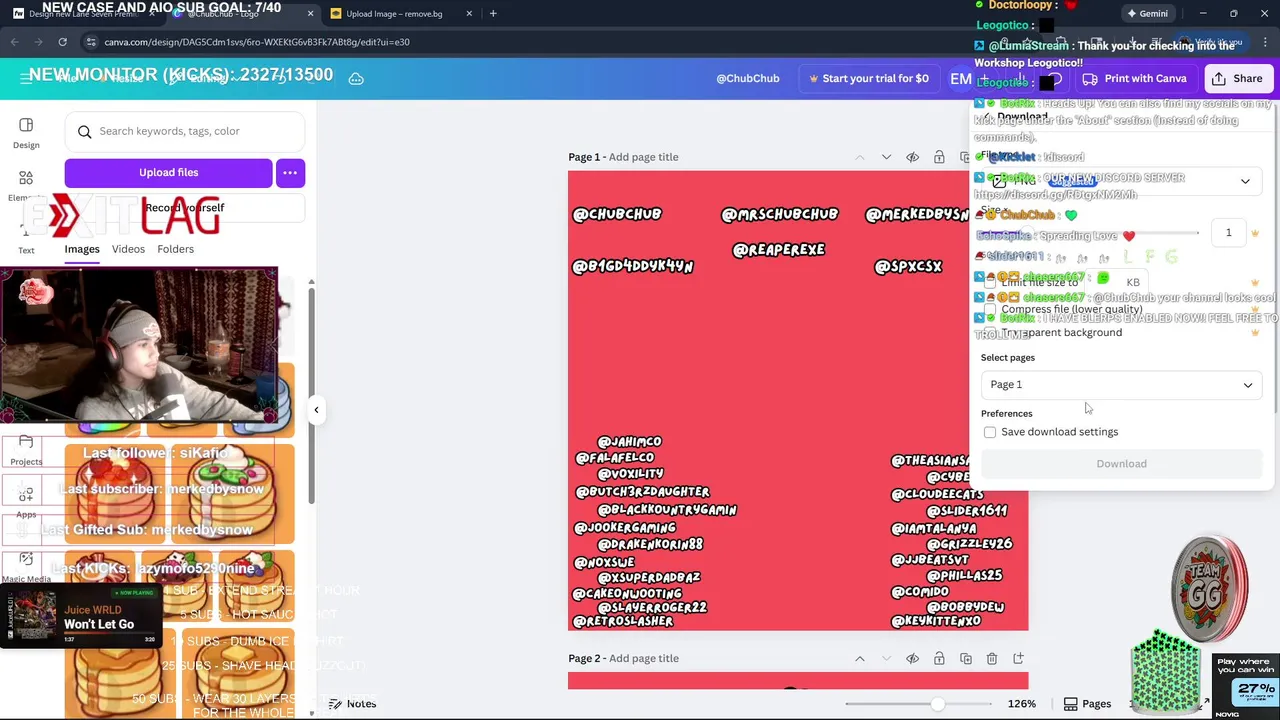Select the @B1GD4DDYK4YN text on canvas
The image size is (1280, 720).
click(x=632, y=267)
